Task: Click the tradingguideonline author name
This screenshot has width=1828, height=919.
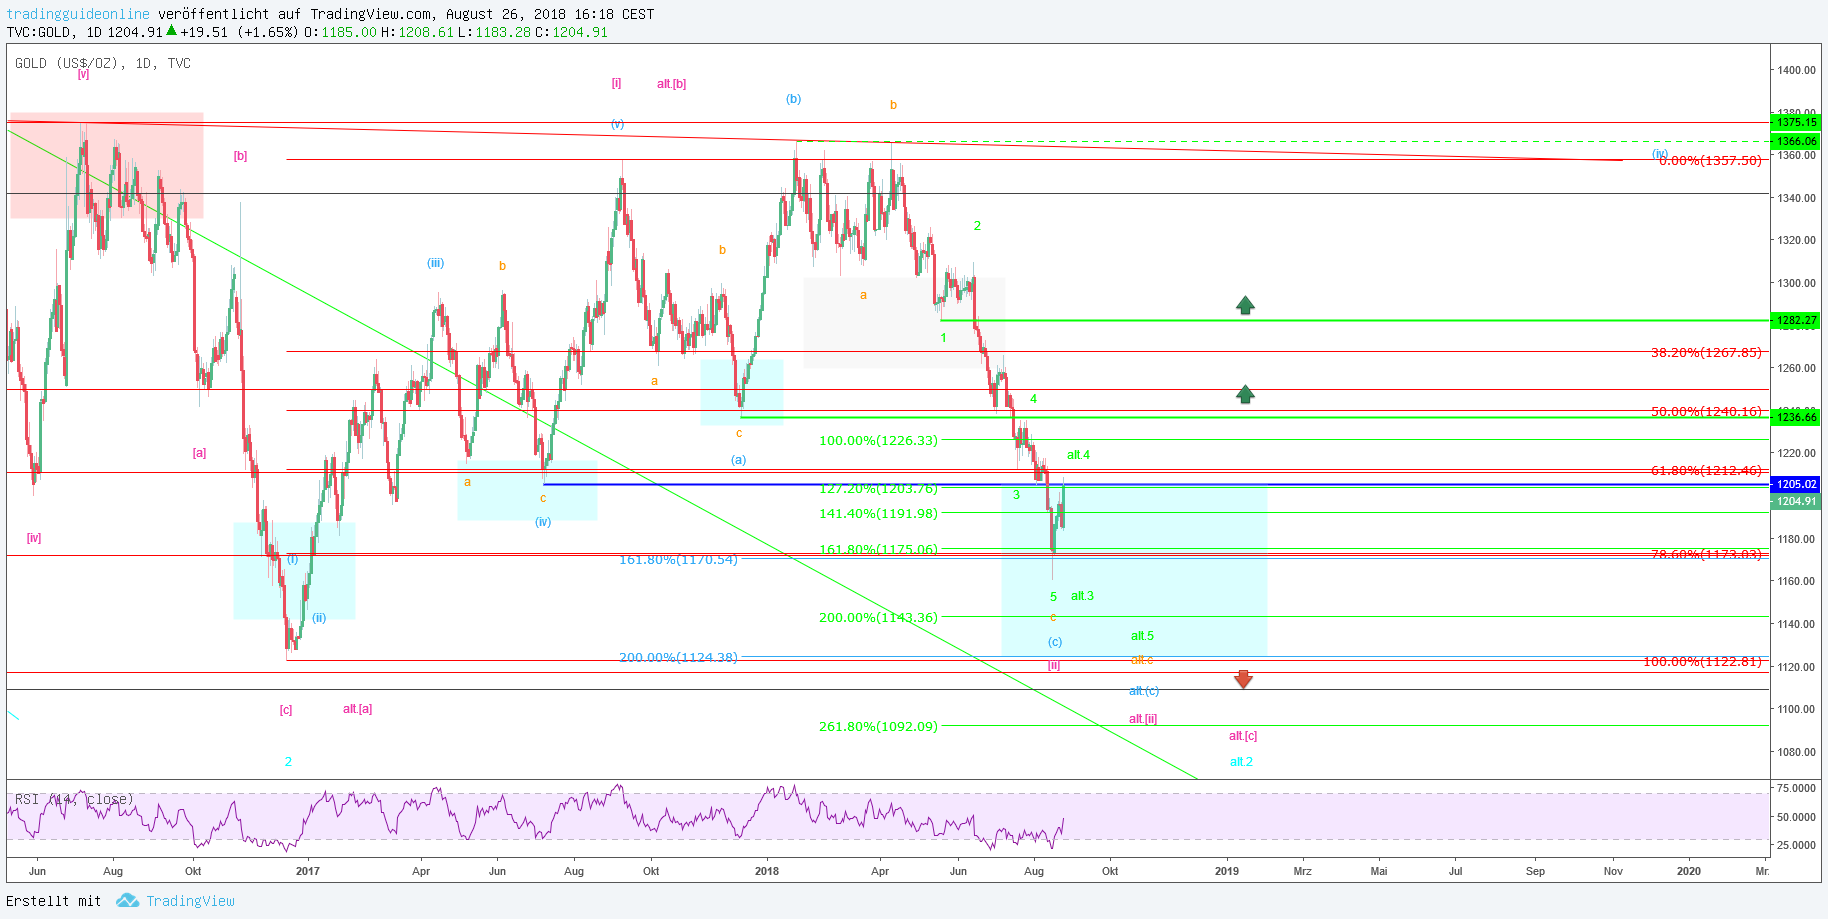Action: coord(78,14)
